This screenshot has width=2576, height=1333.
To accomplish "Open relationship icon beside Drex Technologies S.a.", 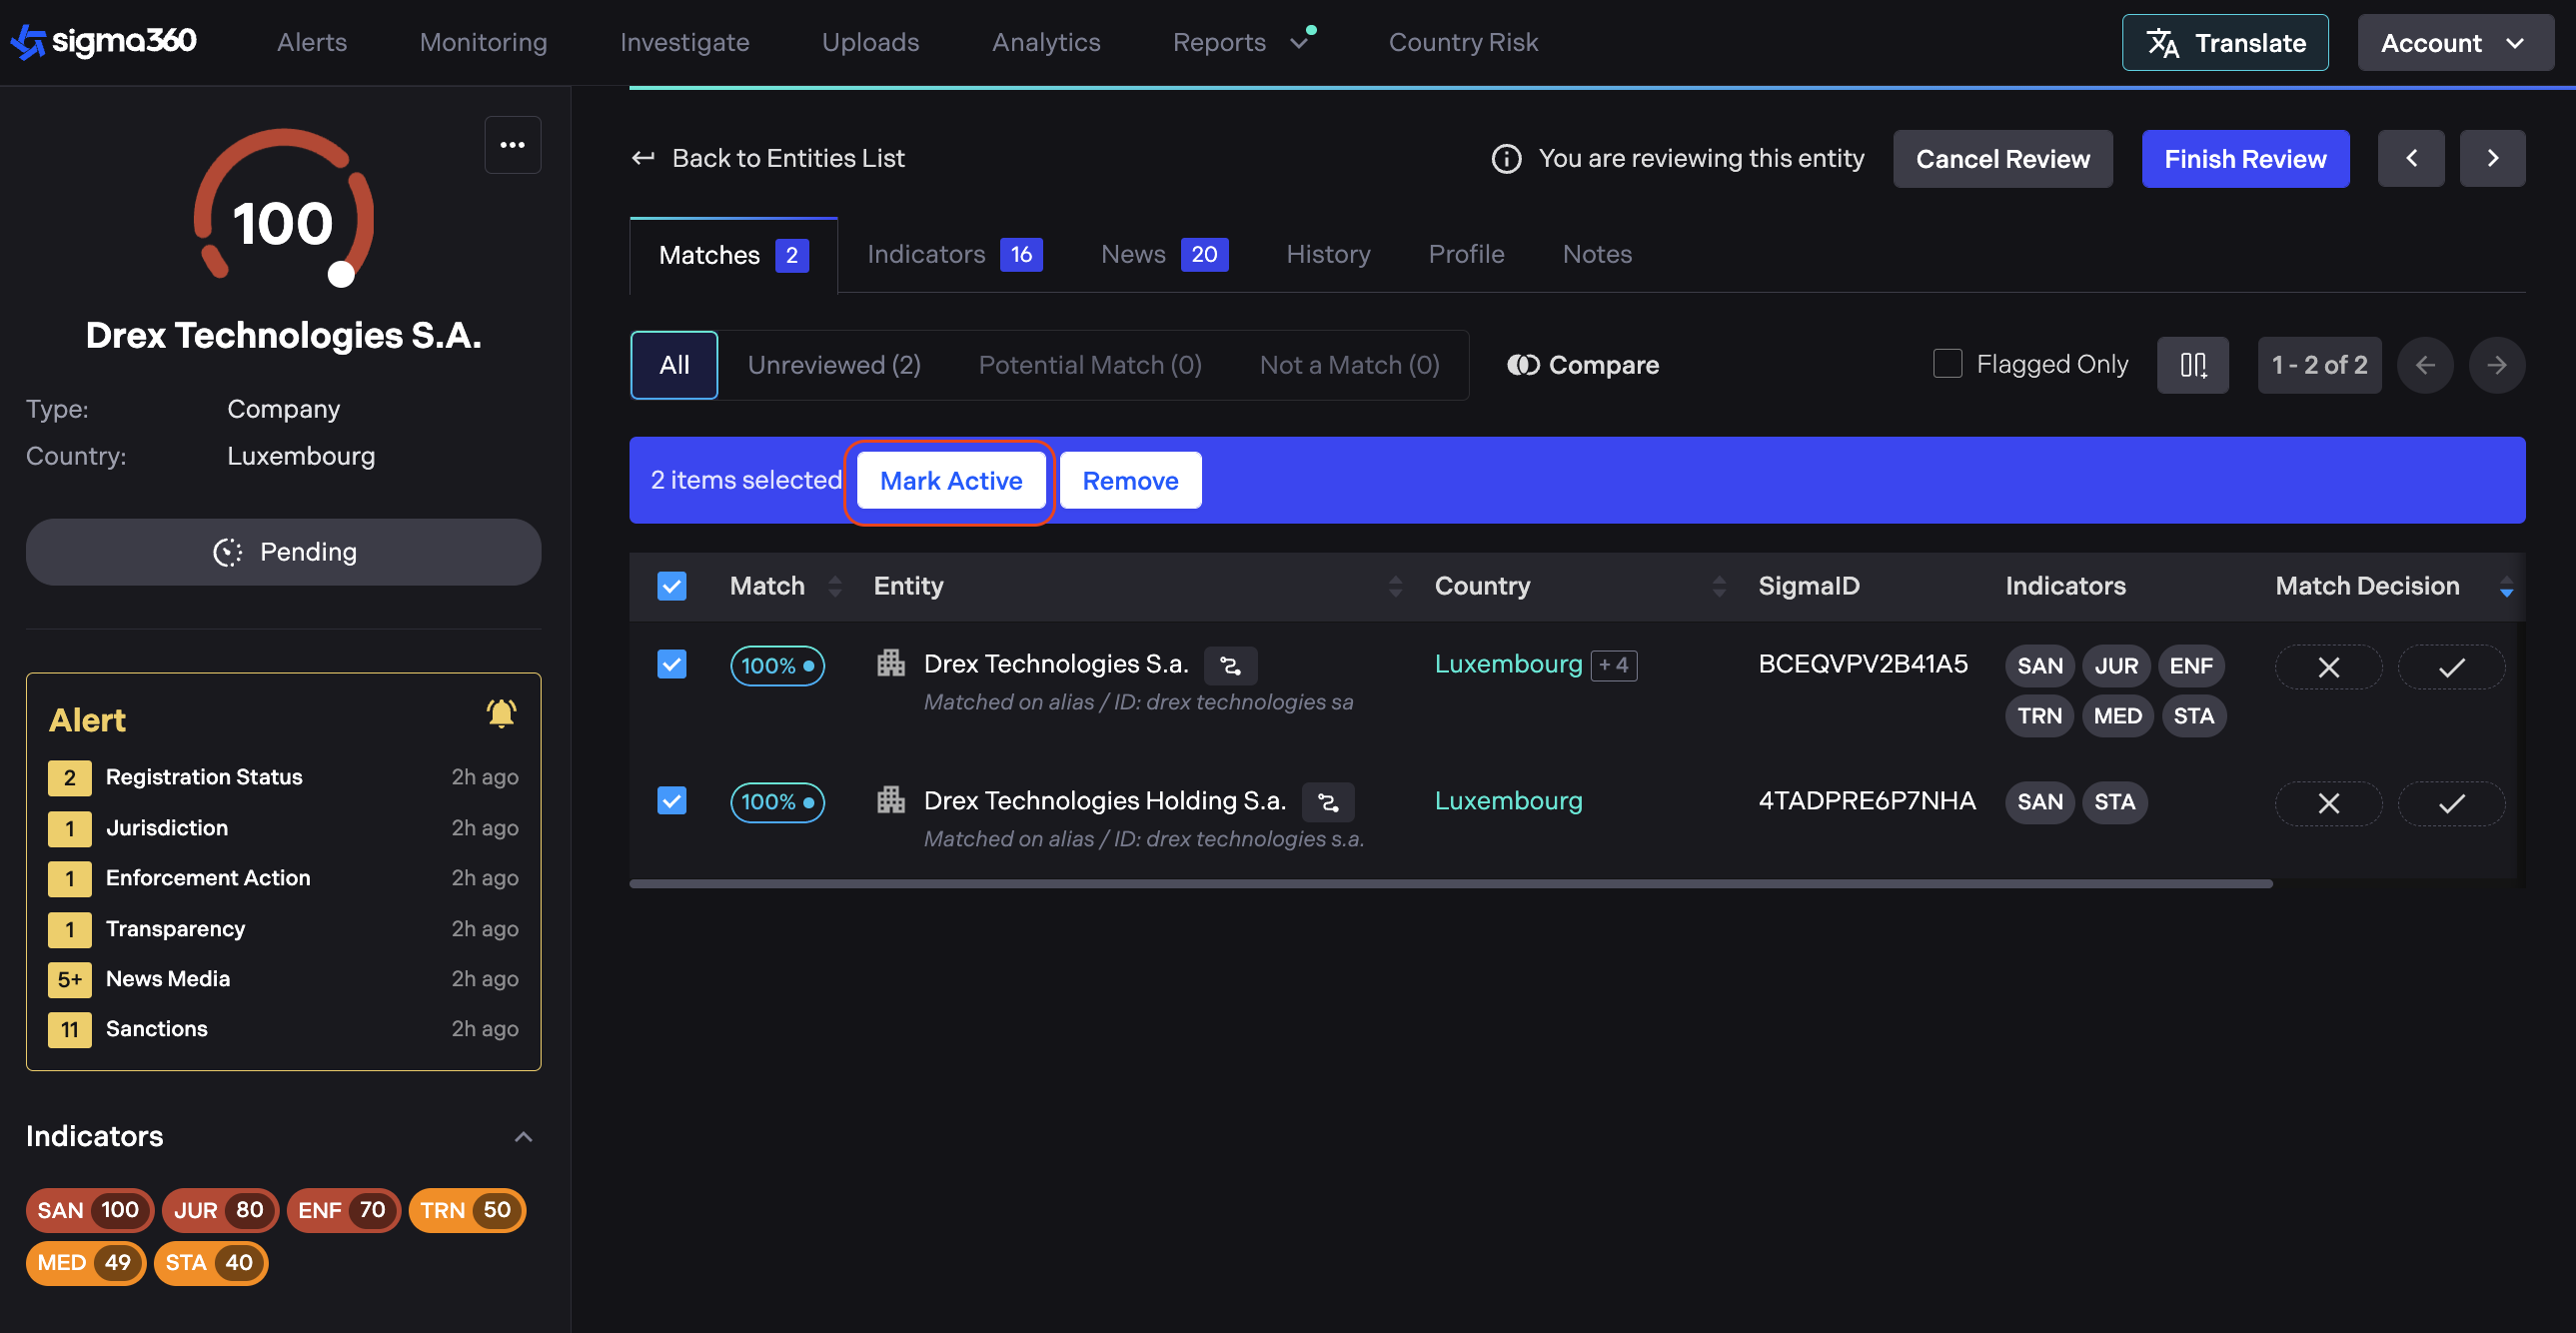I will (1230, 665).
